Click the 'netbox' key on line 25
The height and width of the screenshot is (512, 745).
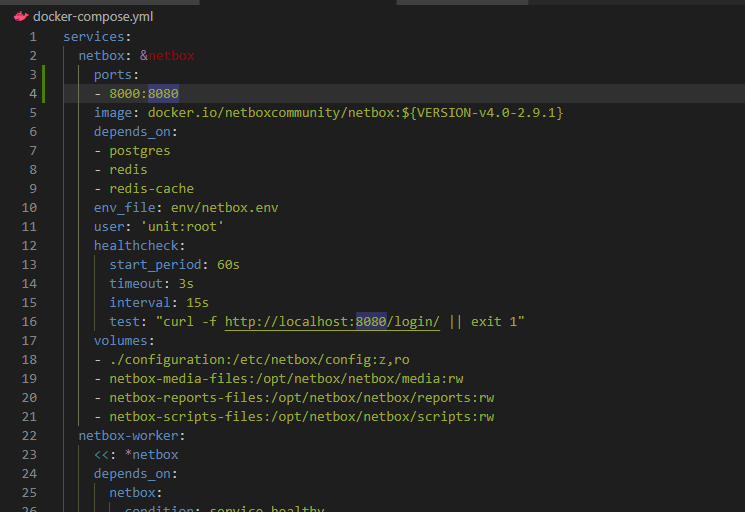click(x=132, y=493)
